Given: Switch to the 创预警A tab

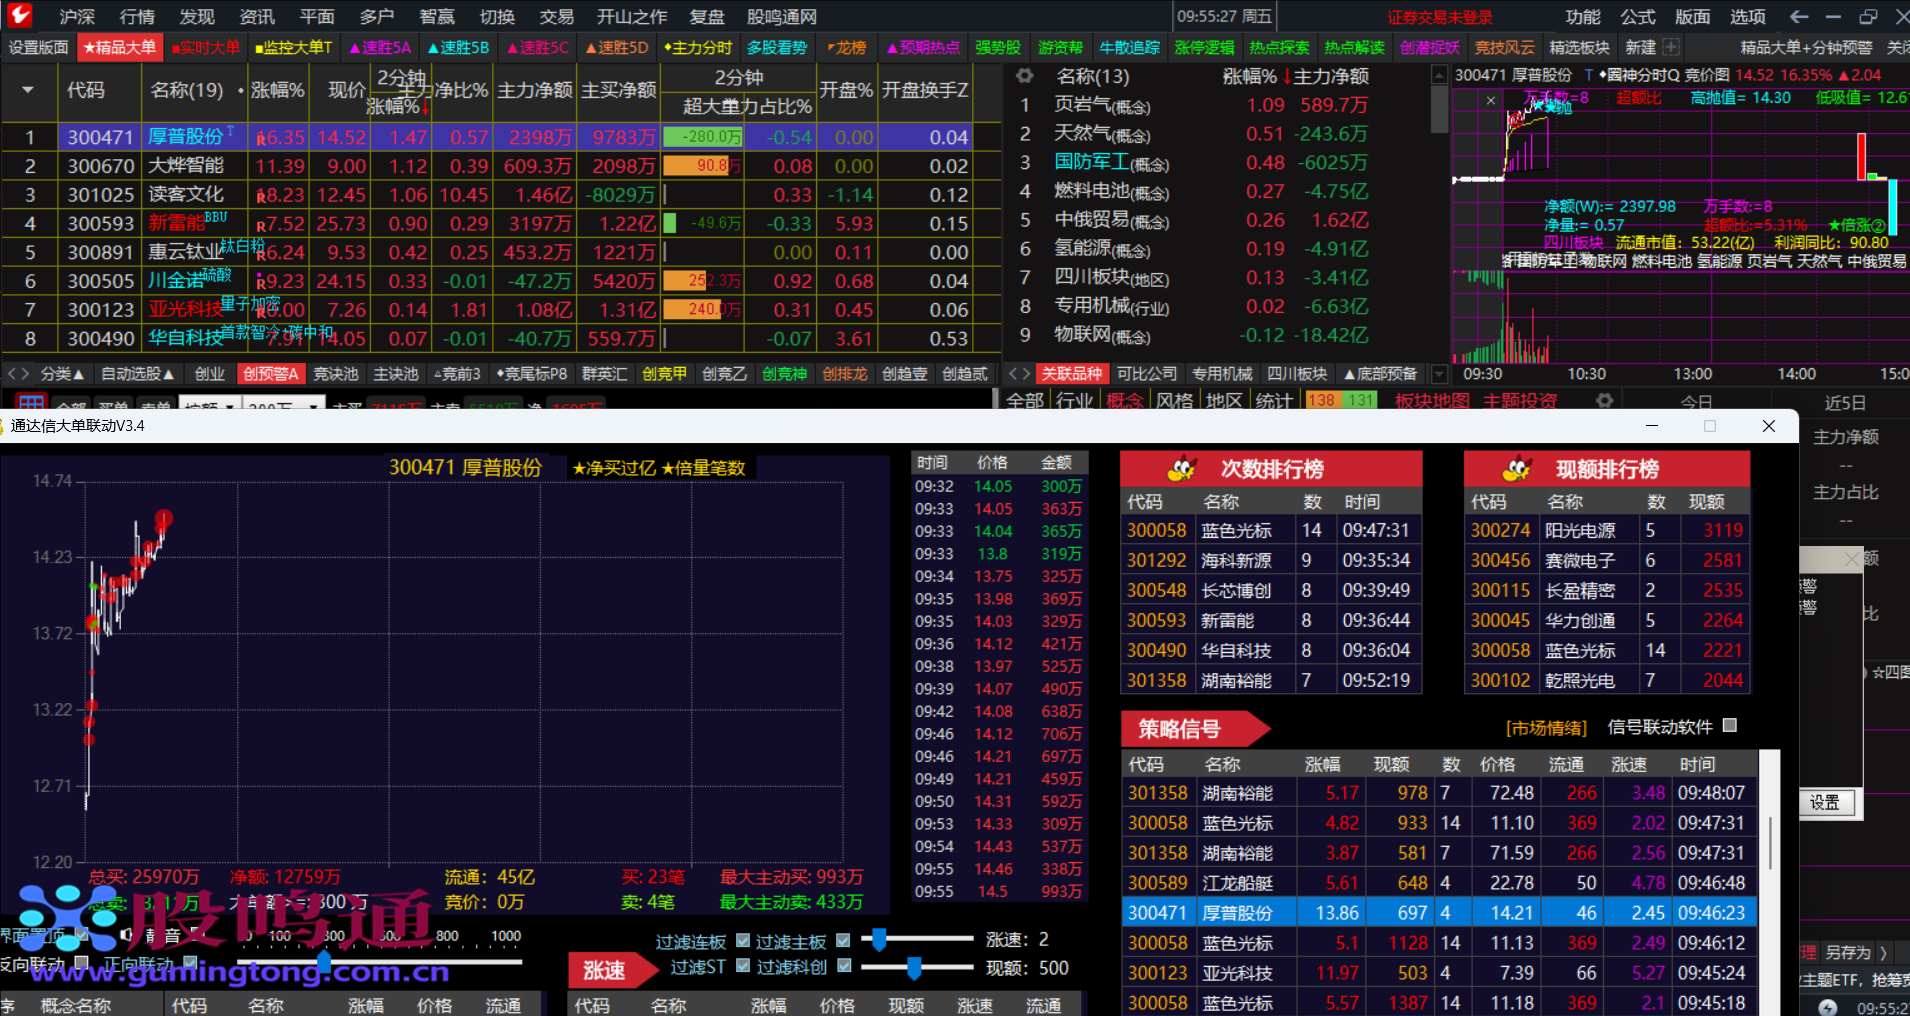Looking at the screenshot, I should (271, 374).
